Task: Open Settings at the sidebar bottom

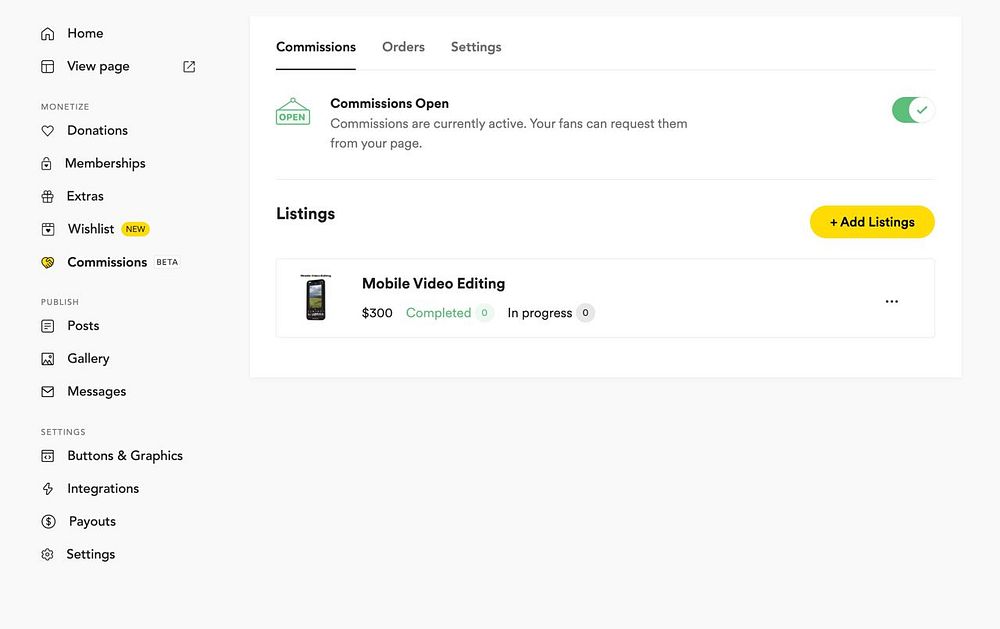Action: (x=91, y=554)
